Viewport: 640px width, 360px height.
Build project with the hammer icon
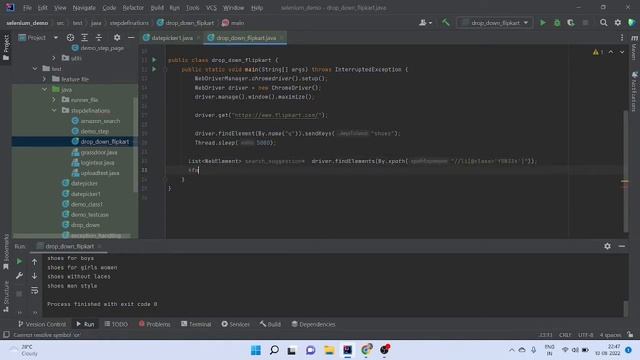[x=446, y=23]
